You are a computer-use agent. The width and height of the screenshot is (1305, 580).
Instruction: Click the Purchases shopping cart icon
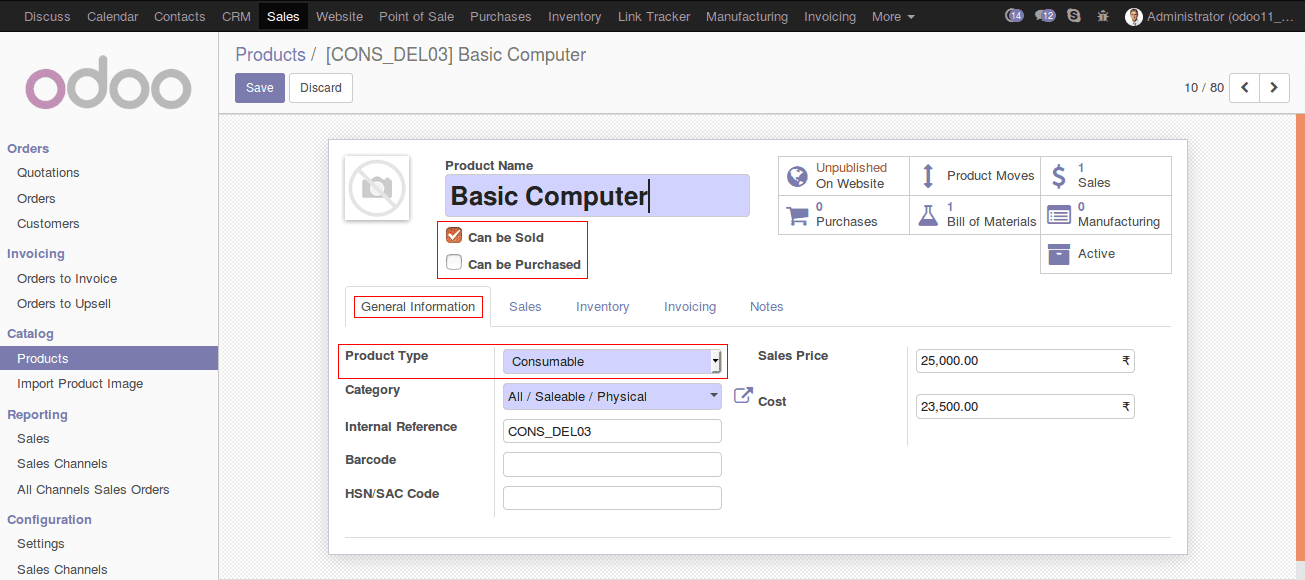pyautogui.click(x=797, y=215)
